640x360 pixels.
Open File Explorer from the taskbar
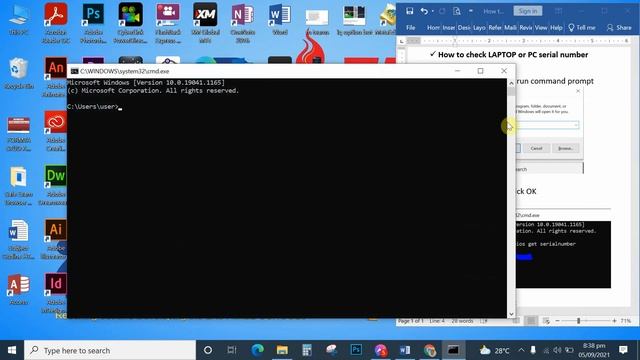point(282,350)
